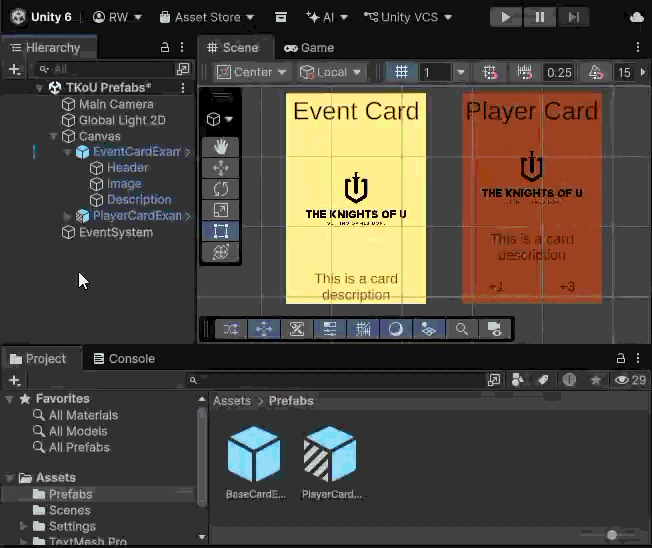Select the Rotate tool
This screenshot has height=548, width=652.
(x=220, y=189)
